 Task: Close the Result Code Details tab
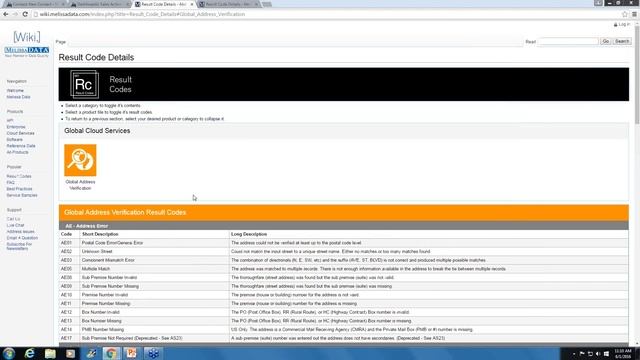(x=192, y=4)
